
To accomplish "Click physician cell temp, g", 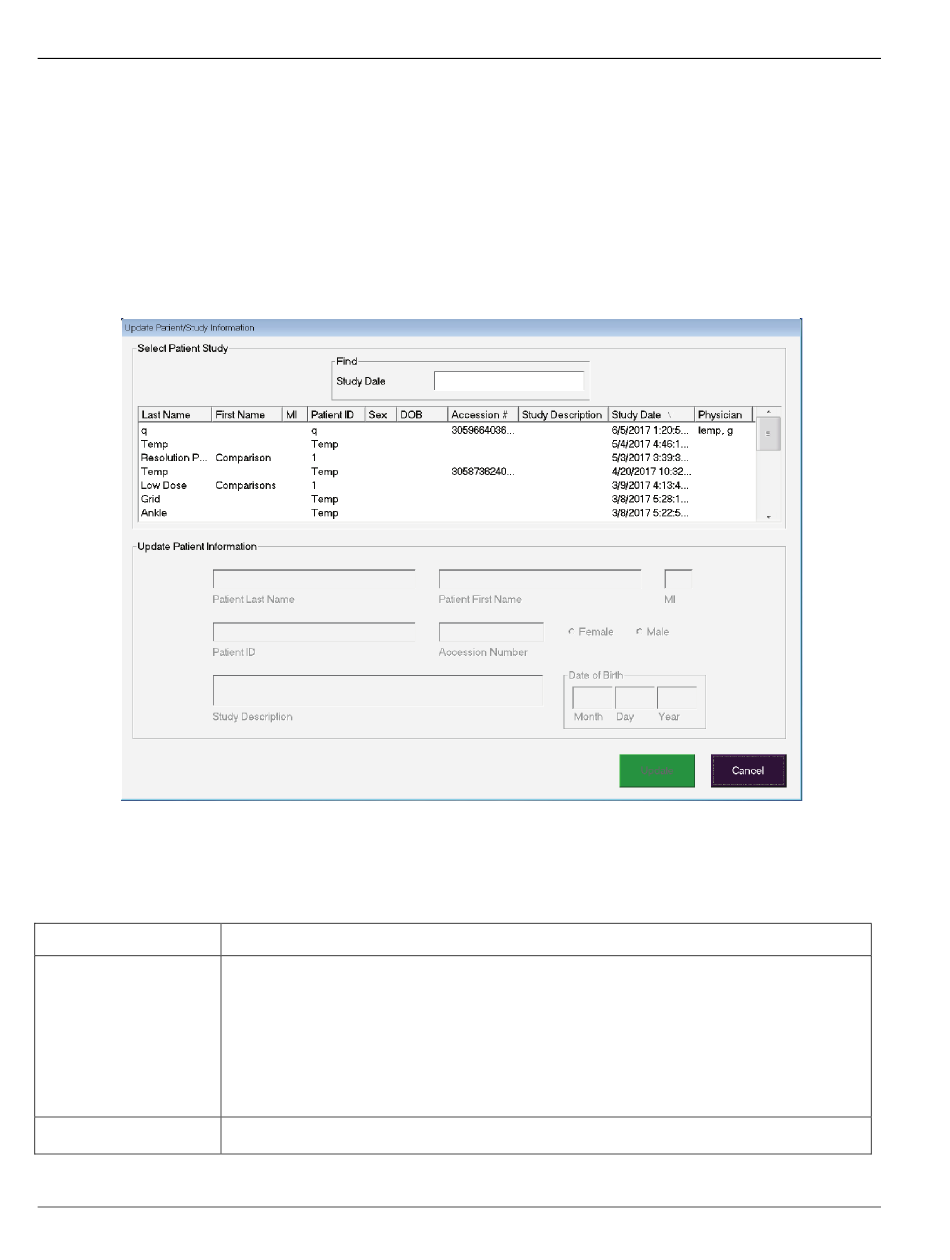I will [x=714, y=429].
